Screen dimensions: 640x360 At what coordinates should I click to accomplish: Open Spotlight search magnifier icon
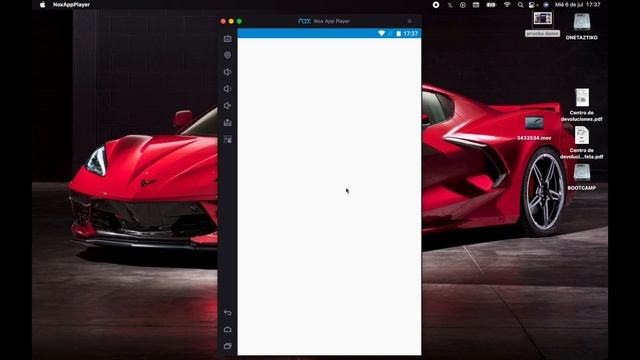520,5
